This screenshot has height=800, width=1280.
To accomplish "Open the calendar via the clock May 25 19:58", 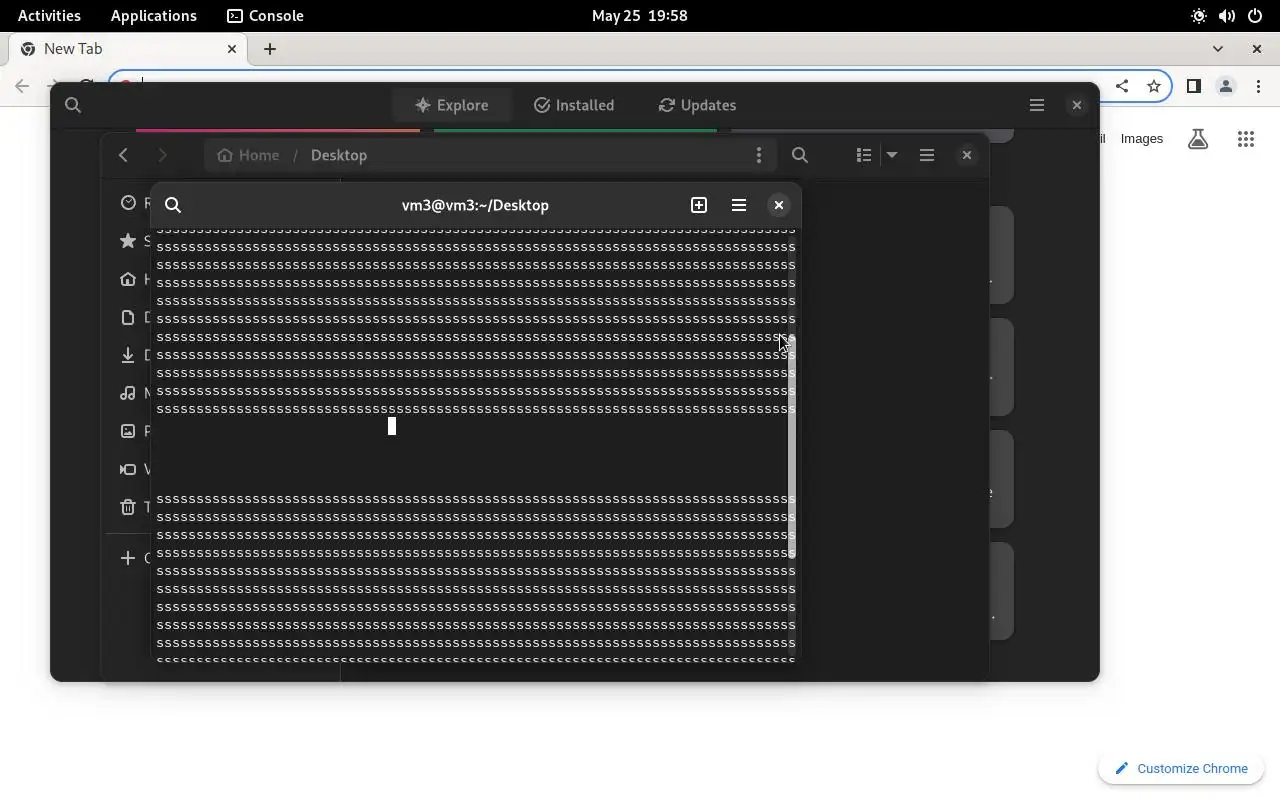I will [640, 16].
